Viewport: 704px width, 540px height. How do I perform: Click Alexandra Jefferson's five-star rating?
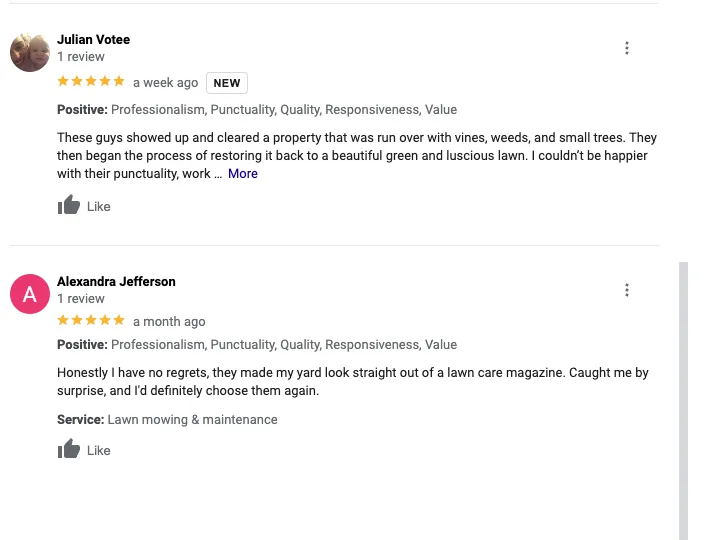(91, 321)
